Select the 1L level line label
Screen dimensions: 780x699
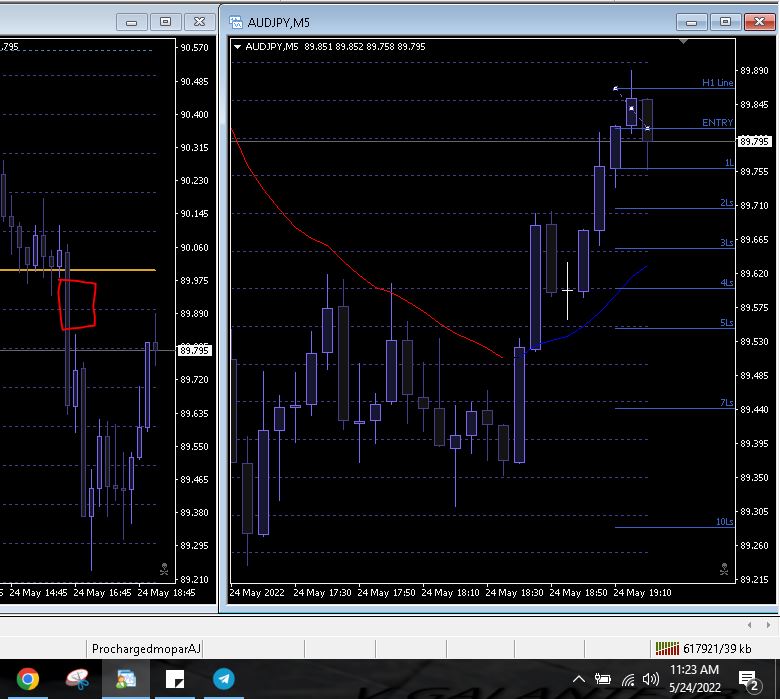[x=729, y=163]
